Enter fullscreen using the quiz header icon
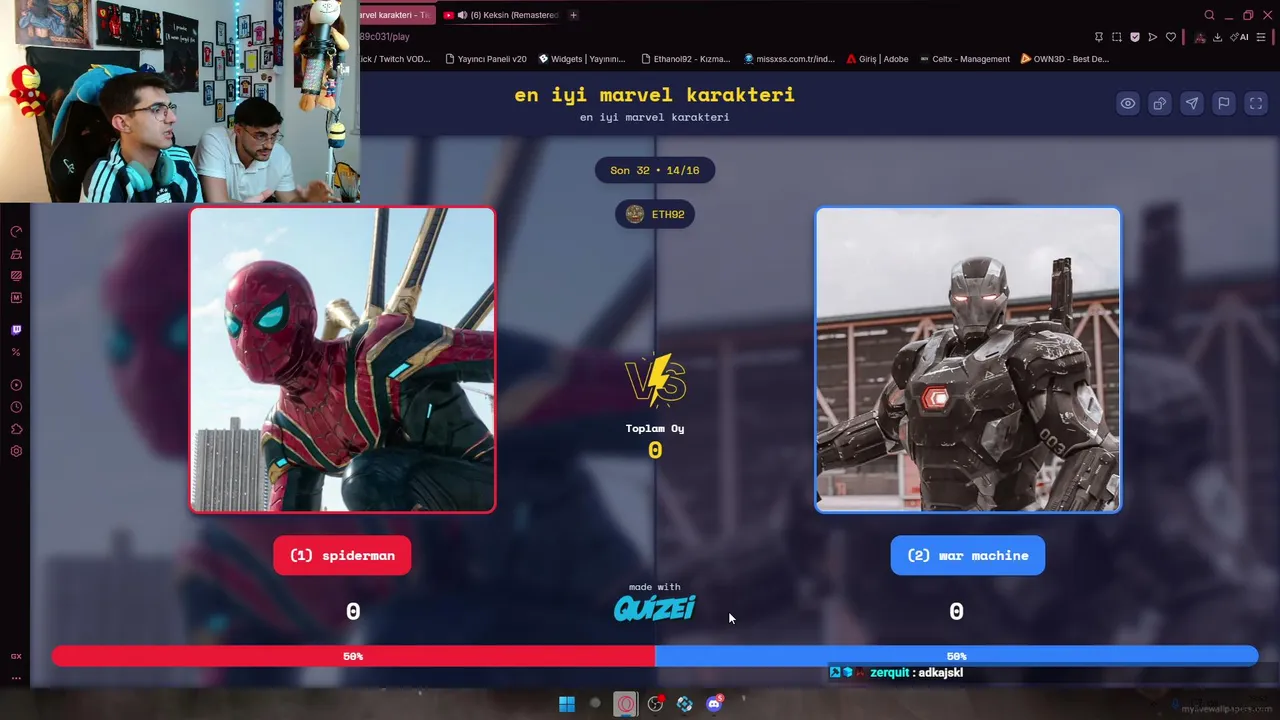This screenshot has width=1280, height=720. point(1256,103)
